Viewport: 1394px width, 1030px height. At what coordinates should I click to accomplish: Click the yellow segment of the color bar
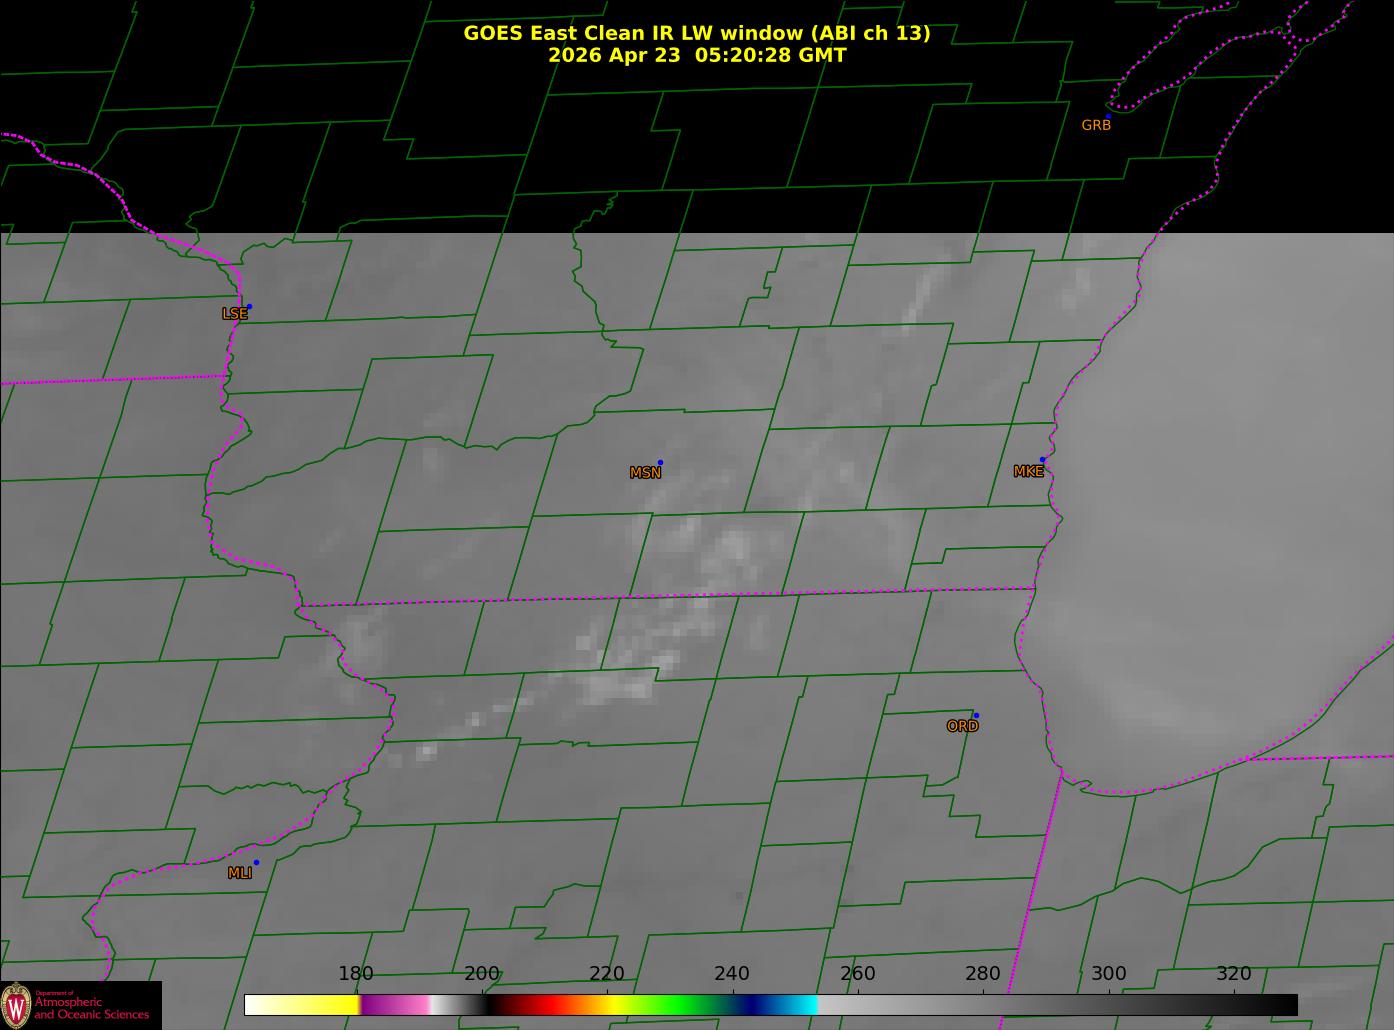pos(318,1005)
